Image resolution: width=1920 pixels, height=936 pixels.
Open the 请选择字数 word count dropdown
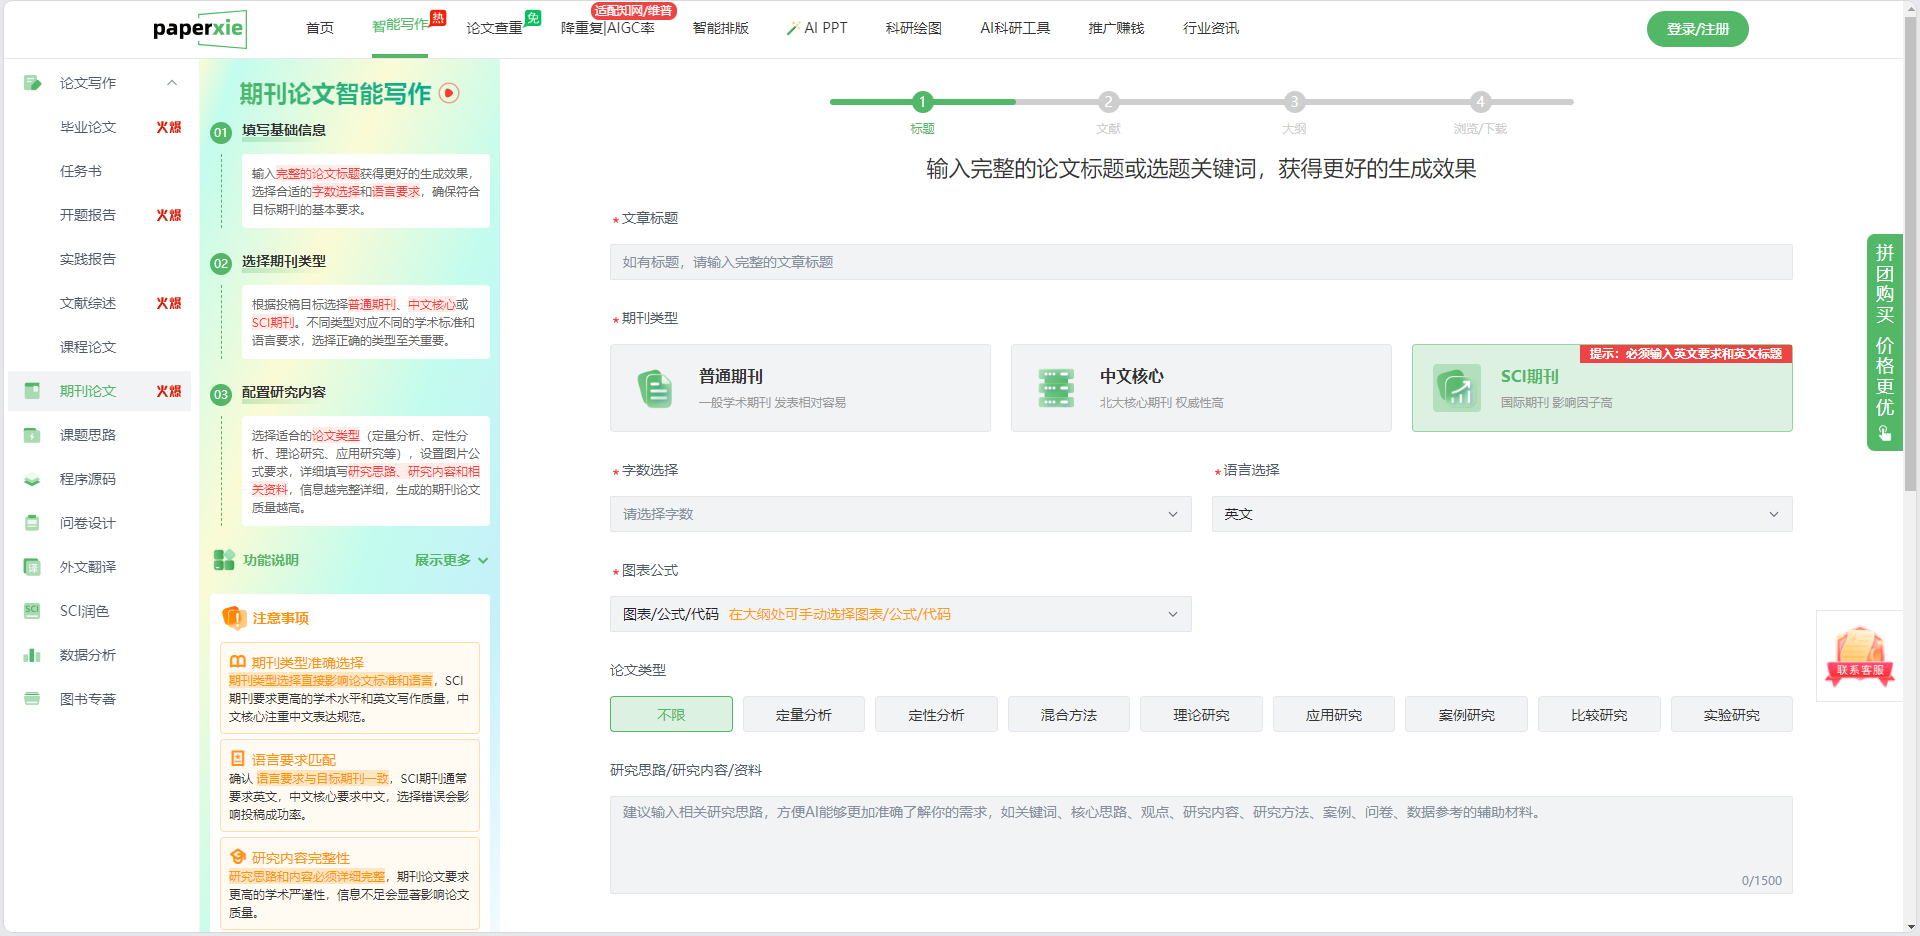(900, 514)
